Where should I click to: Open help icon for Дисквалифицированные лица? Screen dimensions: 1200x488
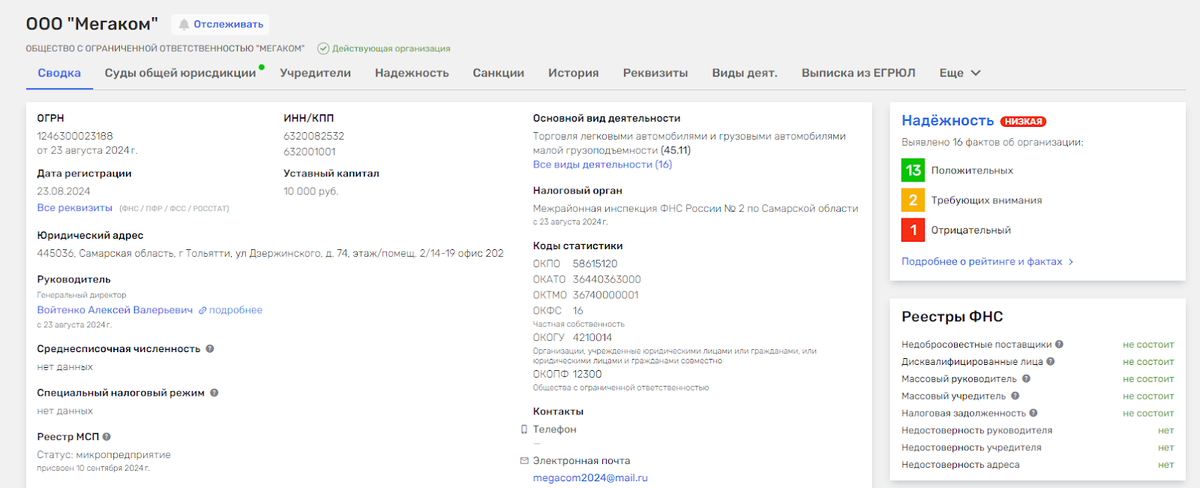(x=1051, y=362)
